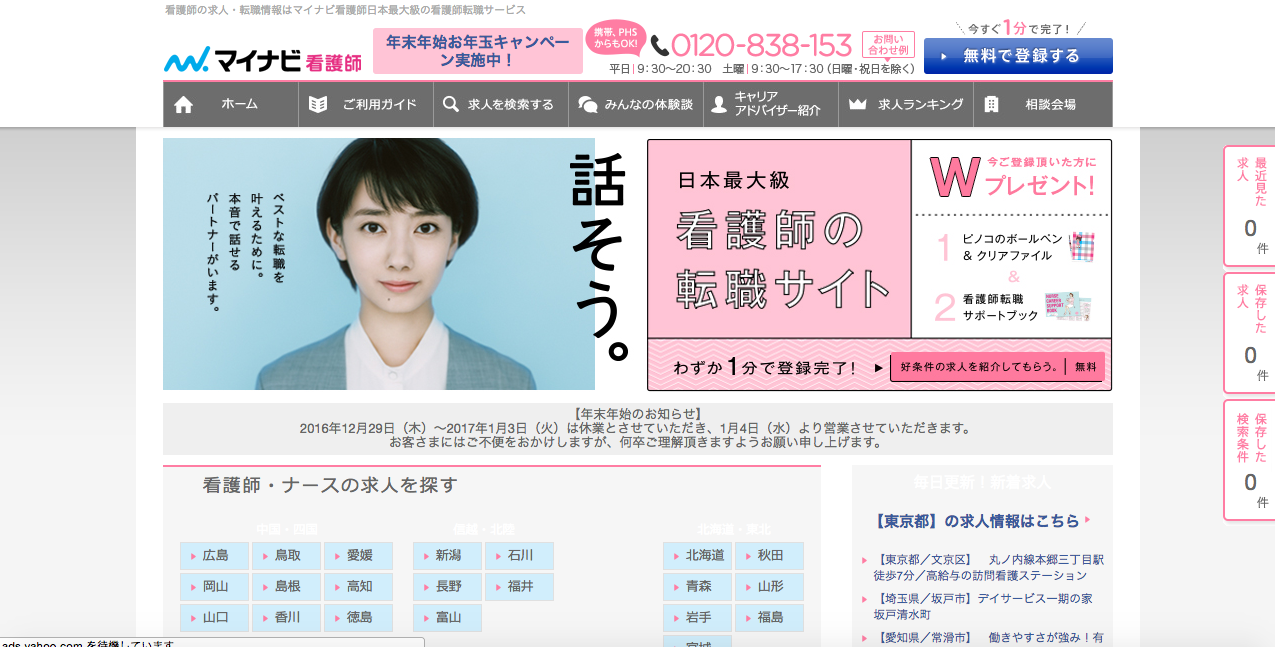Select 北海道 prefecture
This screenshot has height=647, width=1275.
[x=698, y=556]
